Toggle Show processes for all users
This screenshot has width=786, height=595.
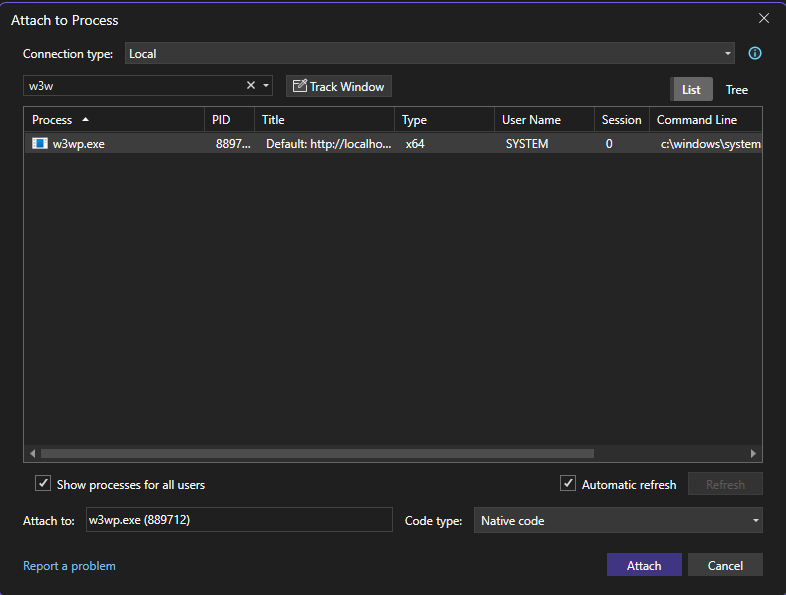(43, 484)
